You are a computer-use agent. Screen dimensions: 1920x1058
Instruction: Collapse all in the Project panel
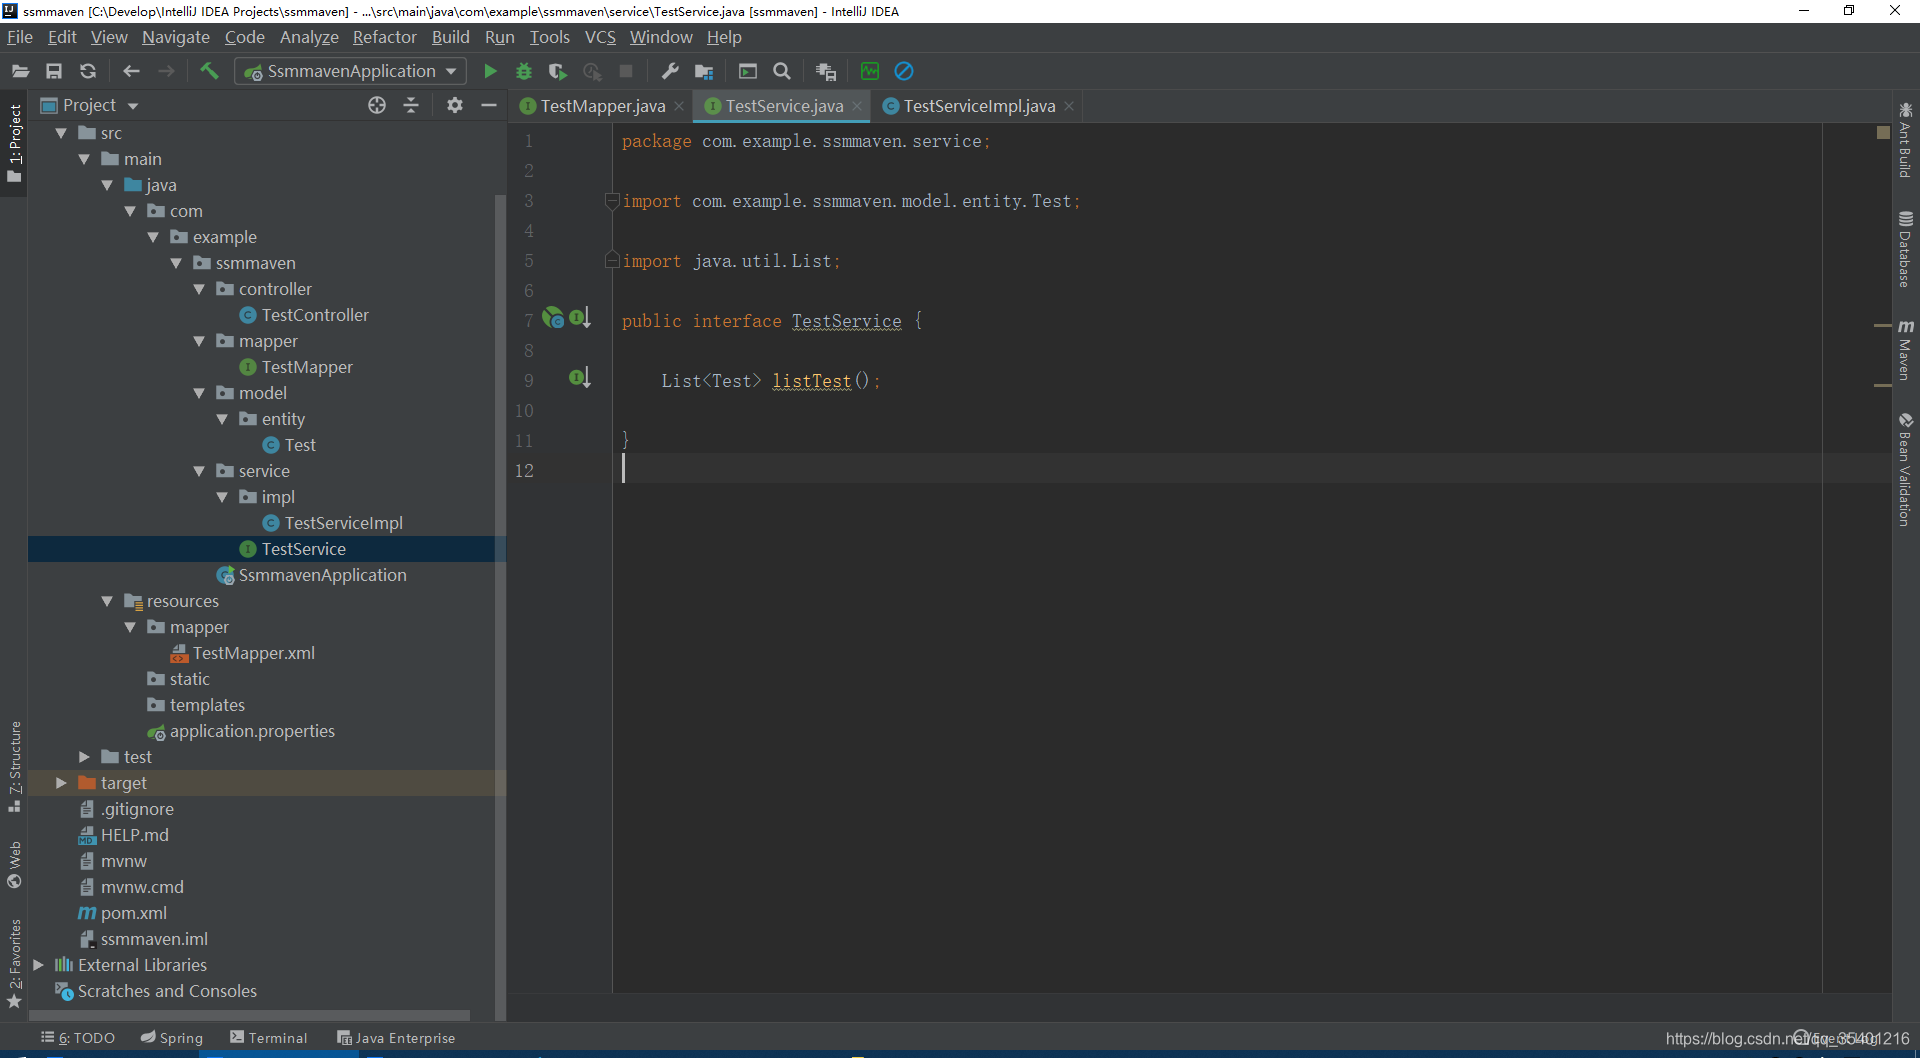[x=411, y=105]
